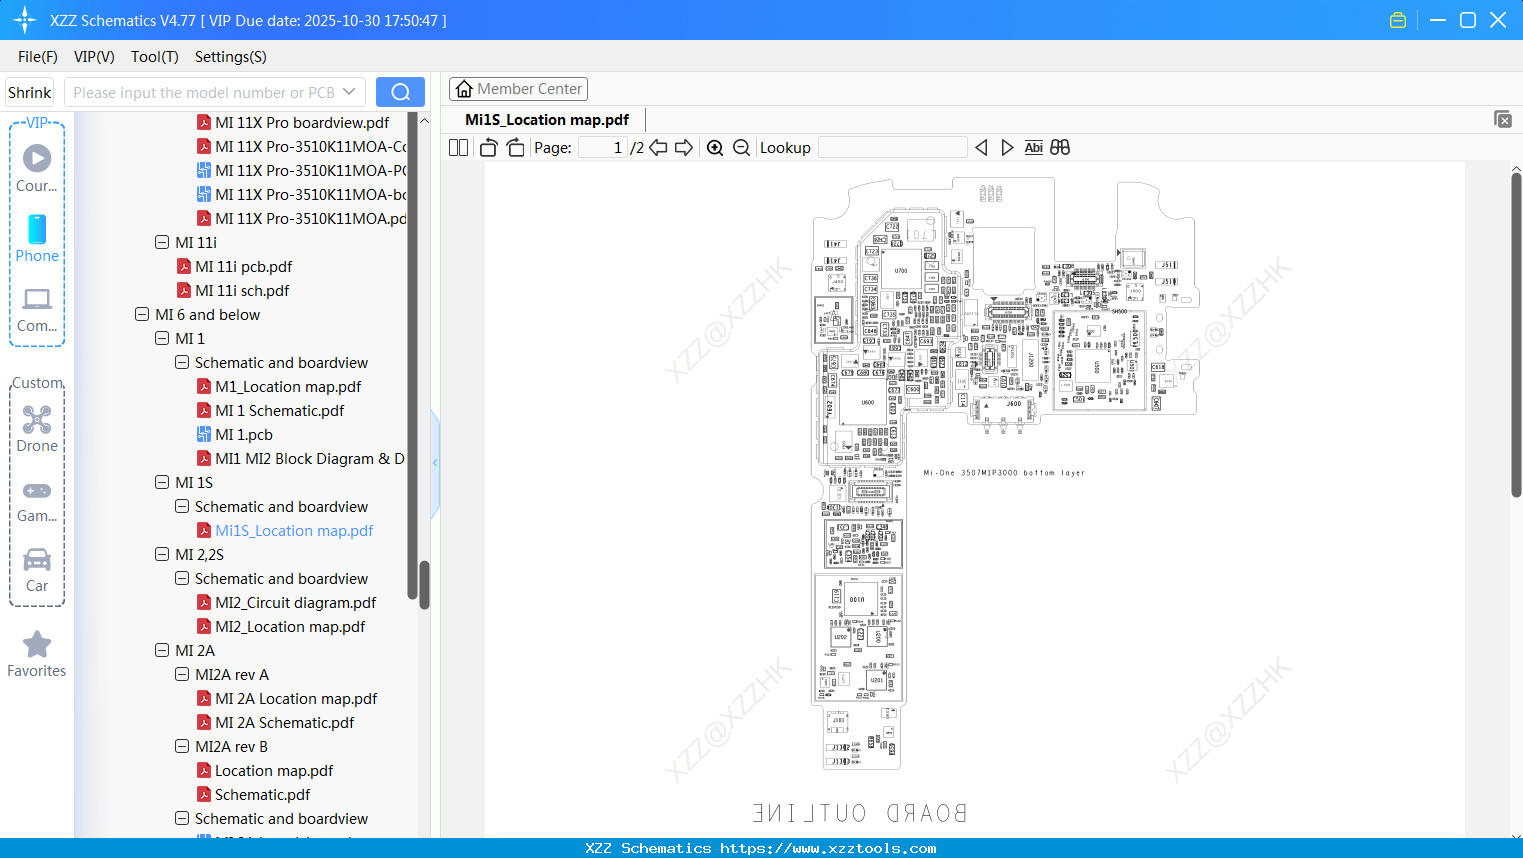Open the Tool(T) menu
The image size is (1523, 858).
(x=154, y=57)
